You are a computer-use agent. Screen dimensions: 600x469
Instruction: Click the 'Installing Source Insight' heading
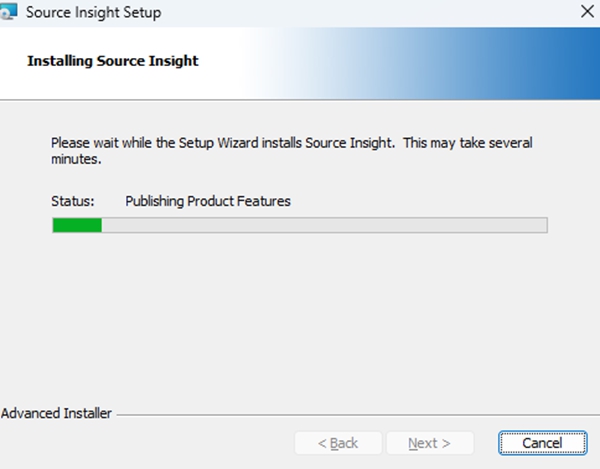(x=113, y=61)
